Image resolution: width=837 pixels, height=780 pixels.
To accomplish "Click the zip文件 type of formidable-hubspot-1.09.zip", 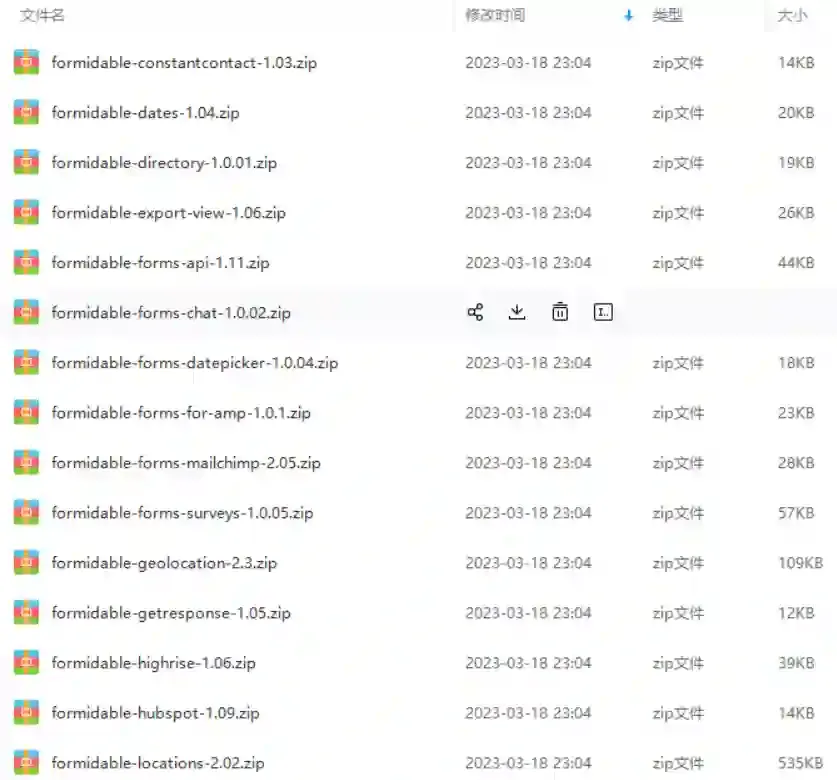I will click(x=678, y=713).
